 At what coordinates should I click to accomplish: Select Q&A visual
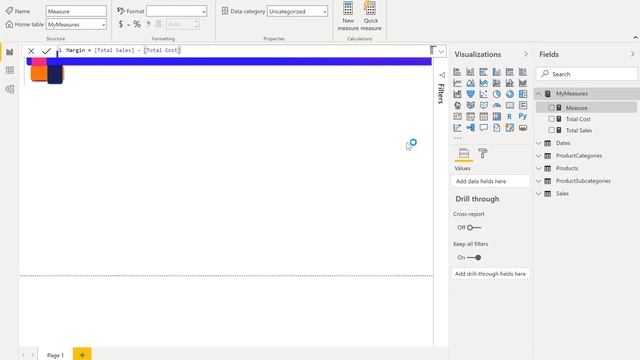click(483, 128)
